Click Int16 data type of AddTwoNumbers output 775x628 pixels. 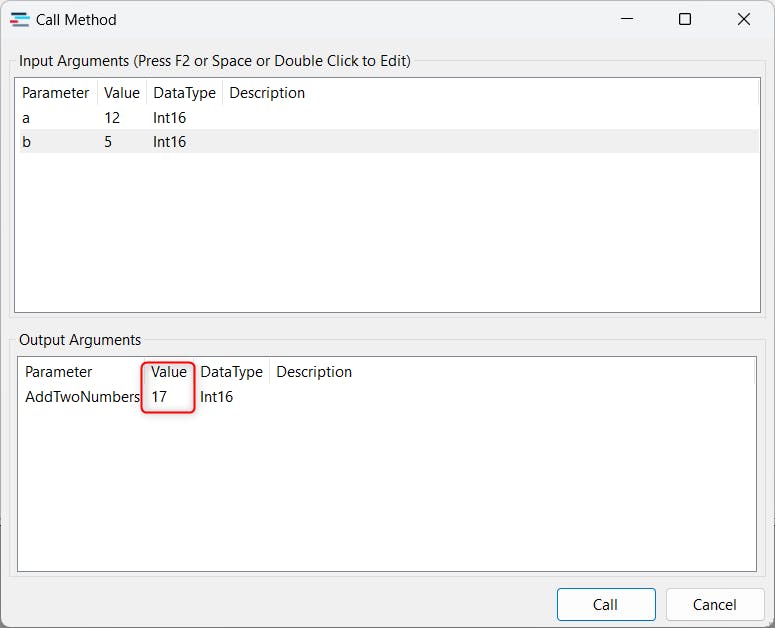pyautogui.click(x=217, y=397)
